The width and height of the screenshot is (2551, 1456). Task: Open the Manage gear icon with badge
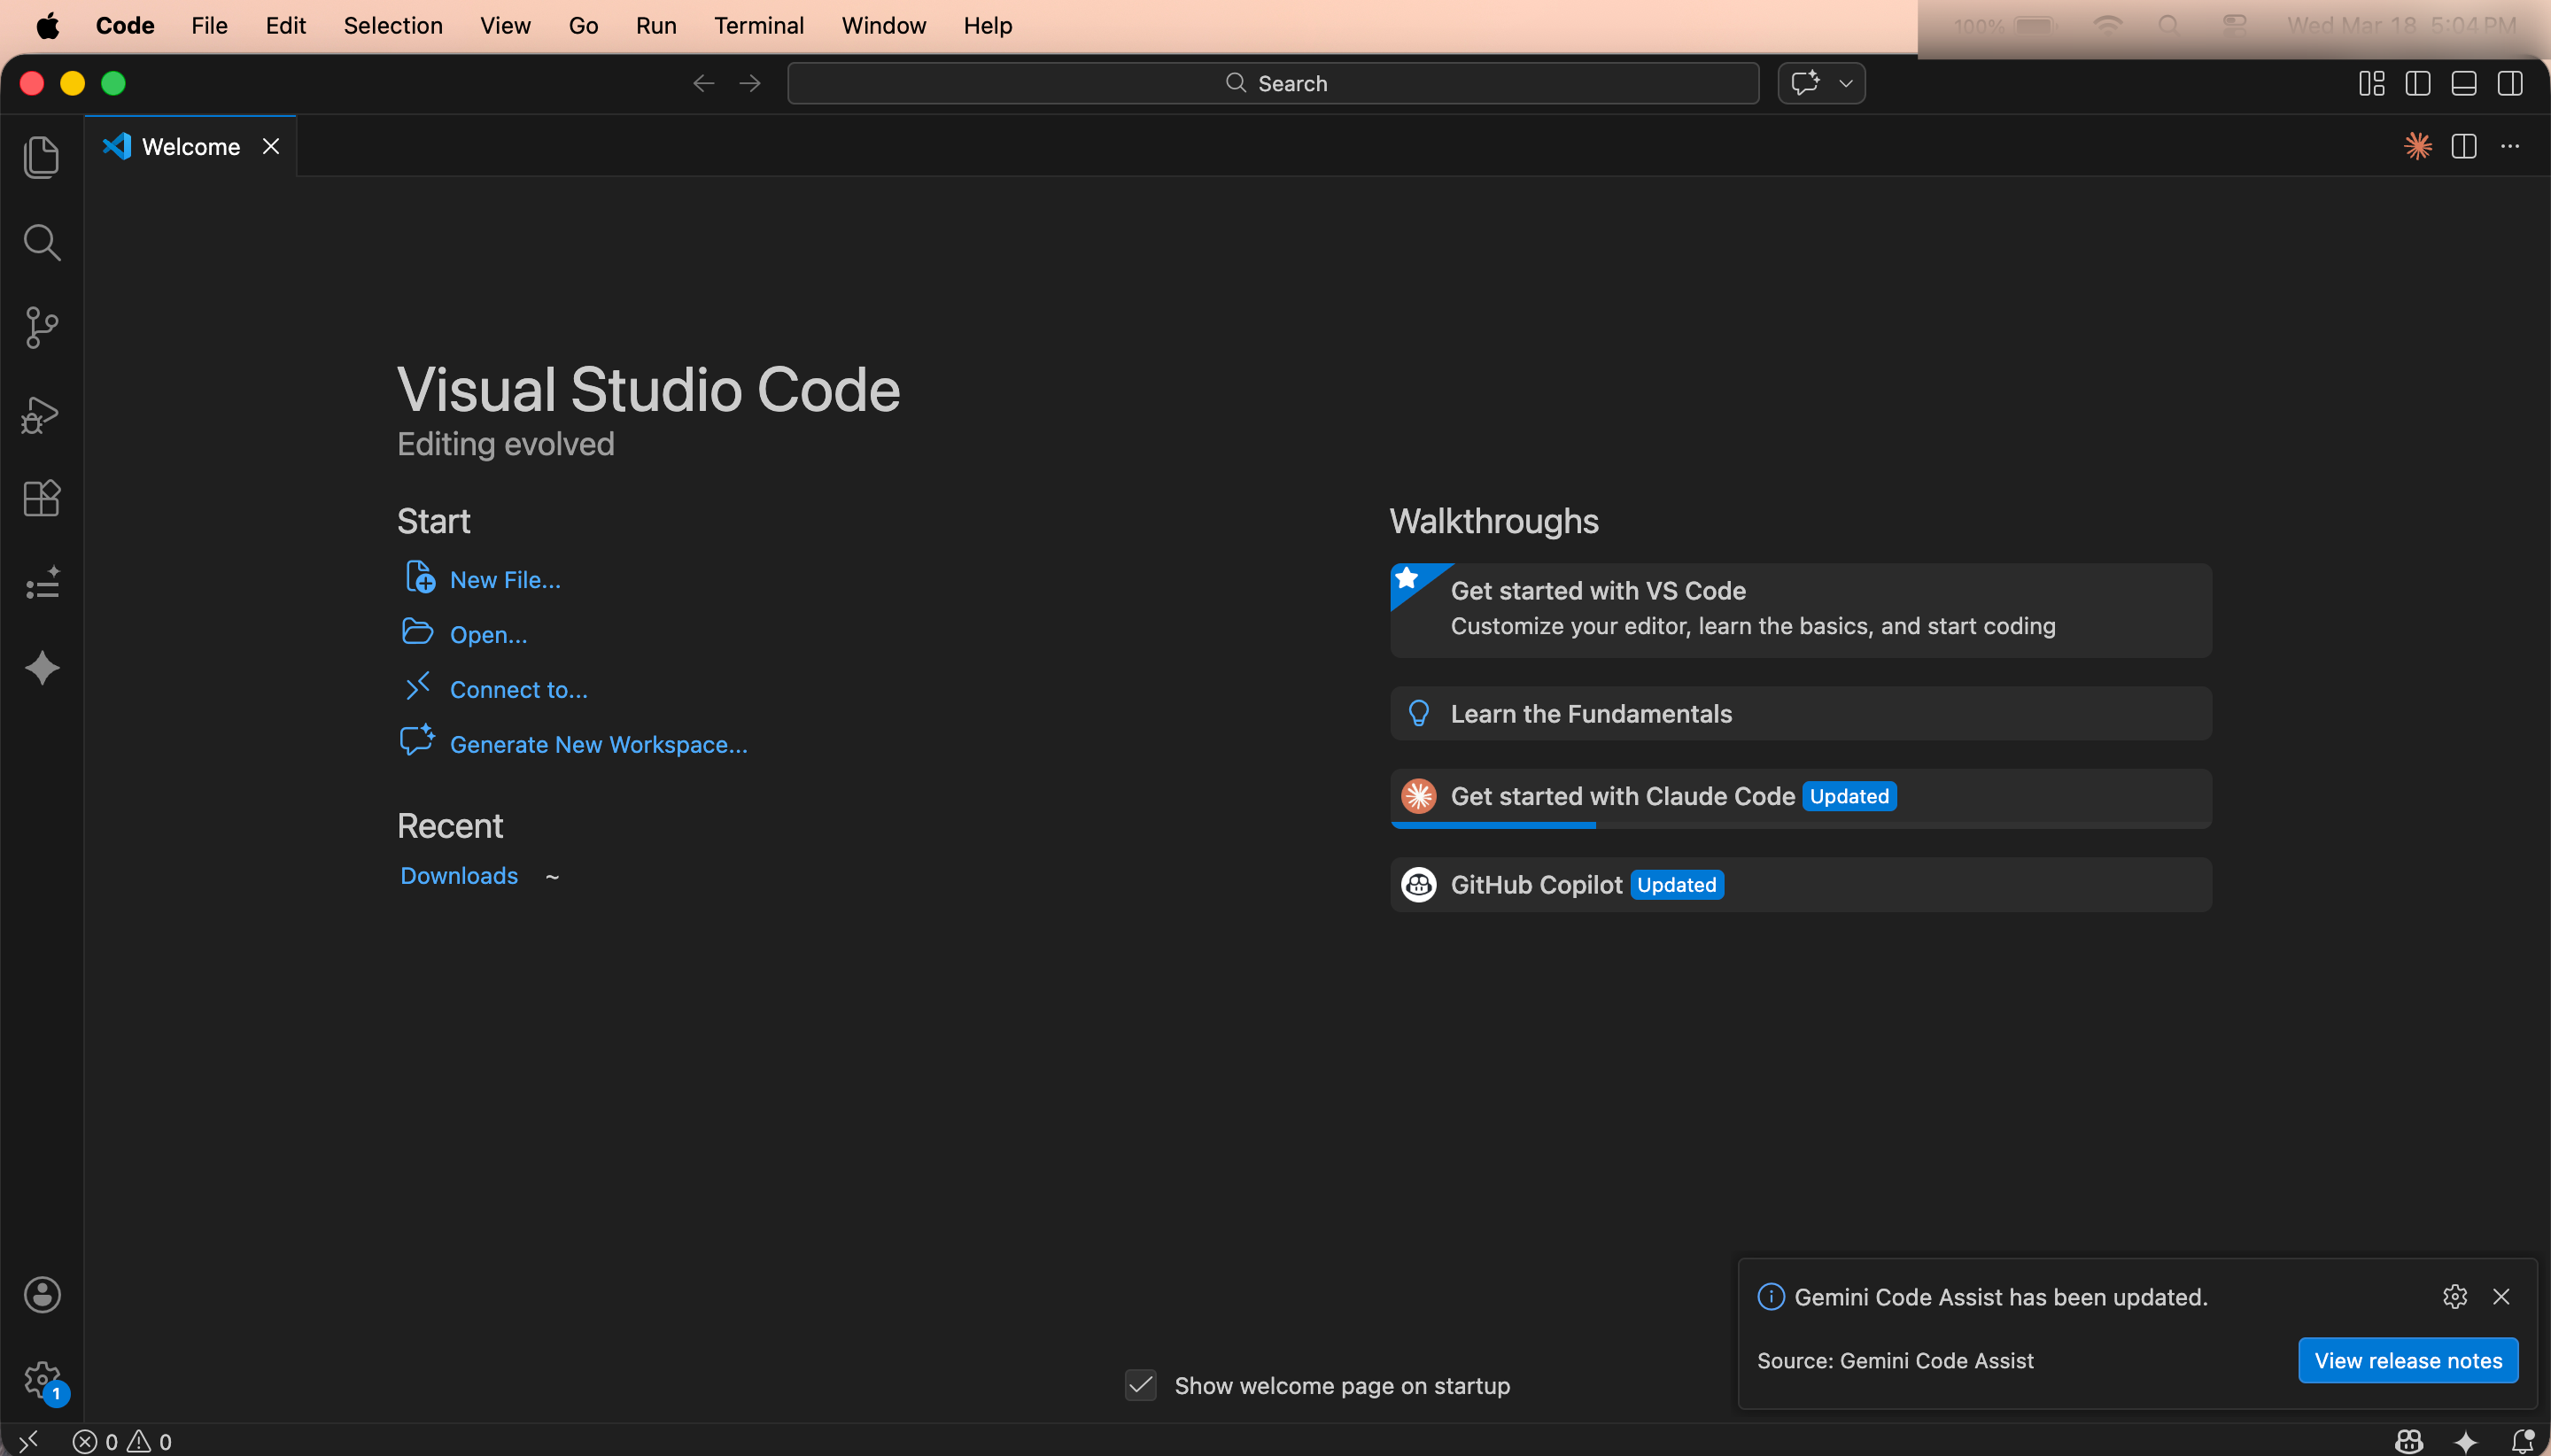point(41,1380)
